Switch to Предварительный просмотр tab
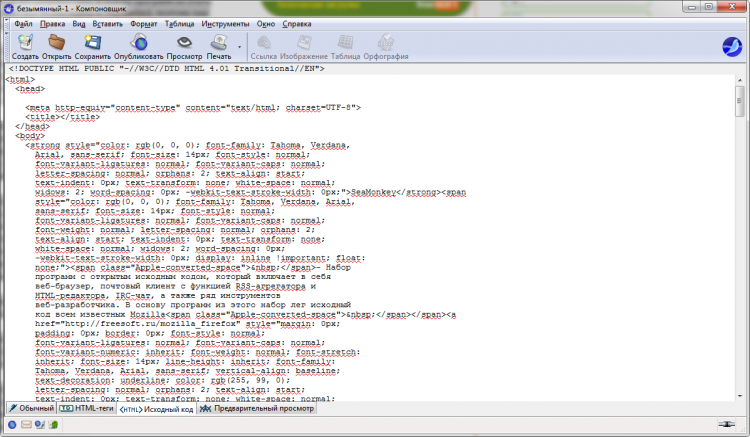The height and width of the screenshot is (437, 750). (257, 408)
